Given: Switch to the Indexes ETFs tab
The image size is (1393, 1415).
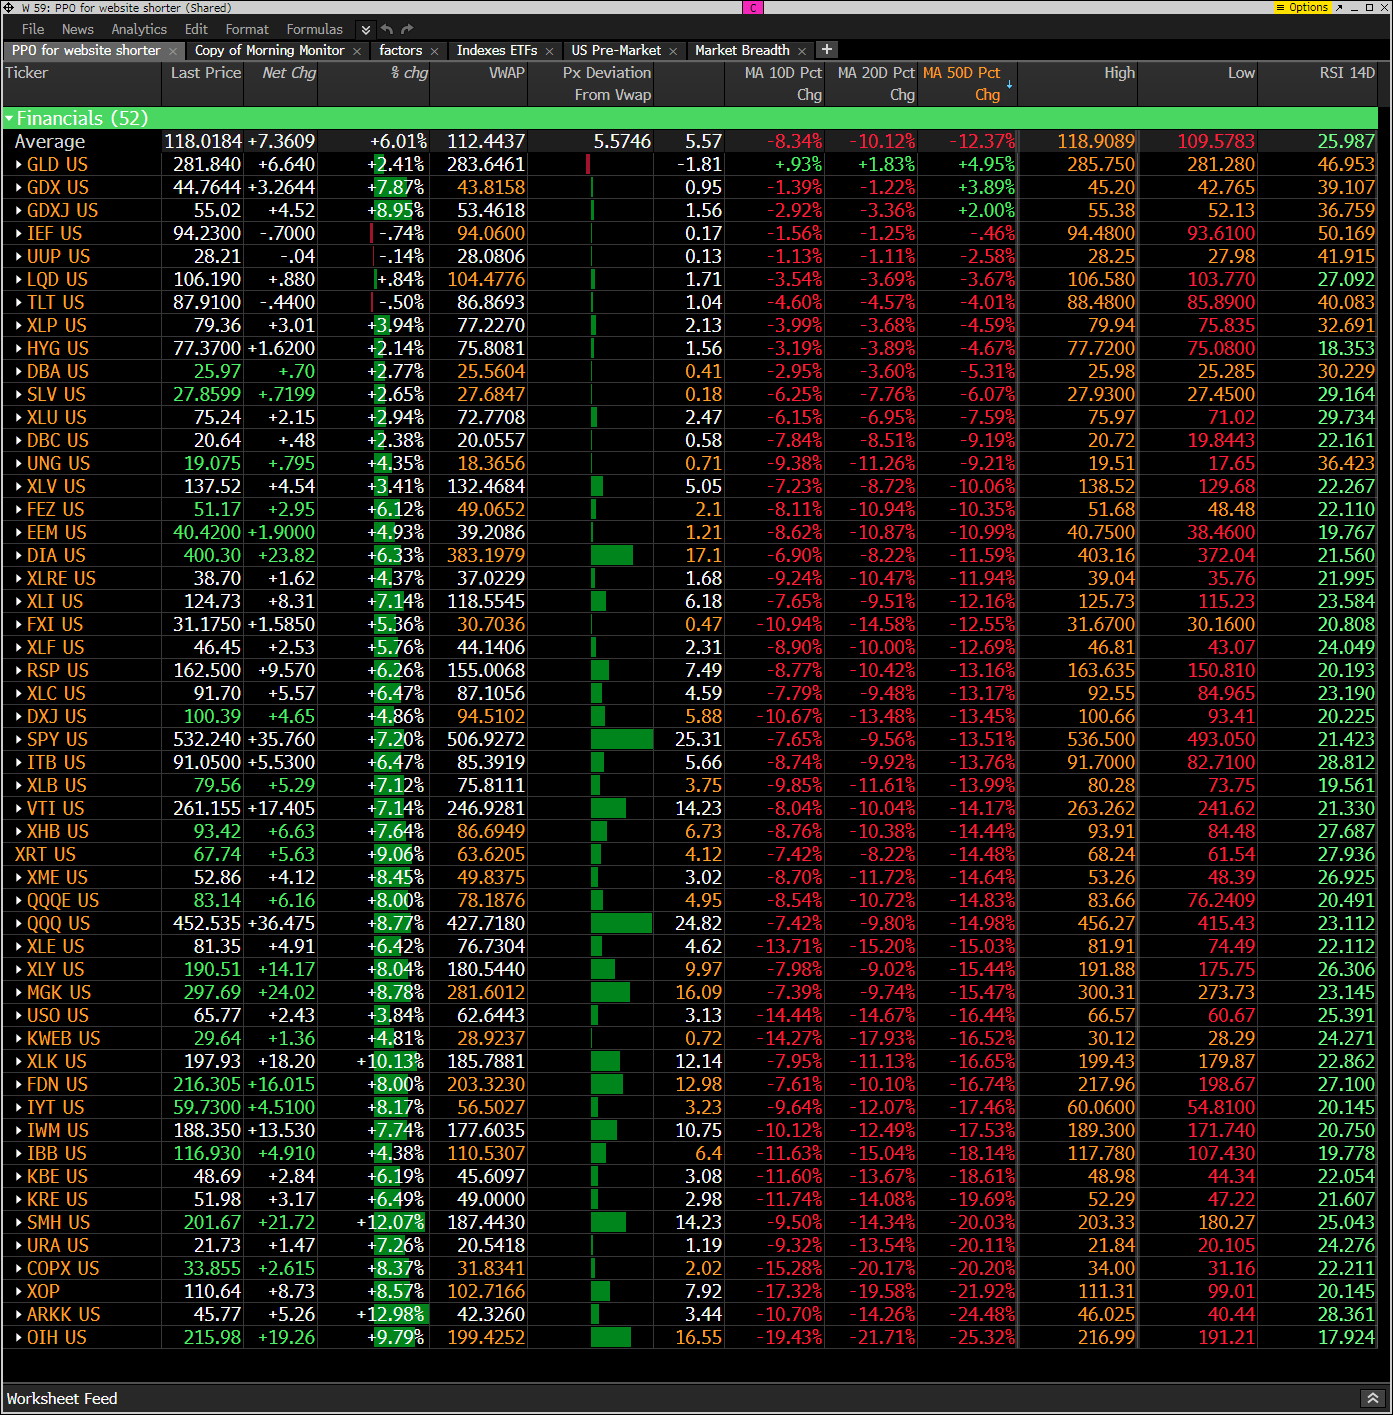Looking at the screenshot, I should pos(497,50).
